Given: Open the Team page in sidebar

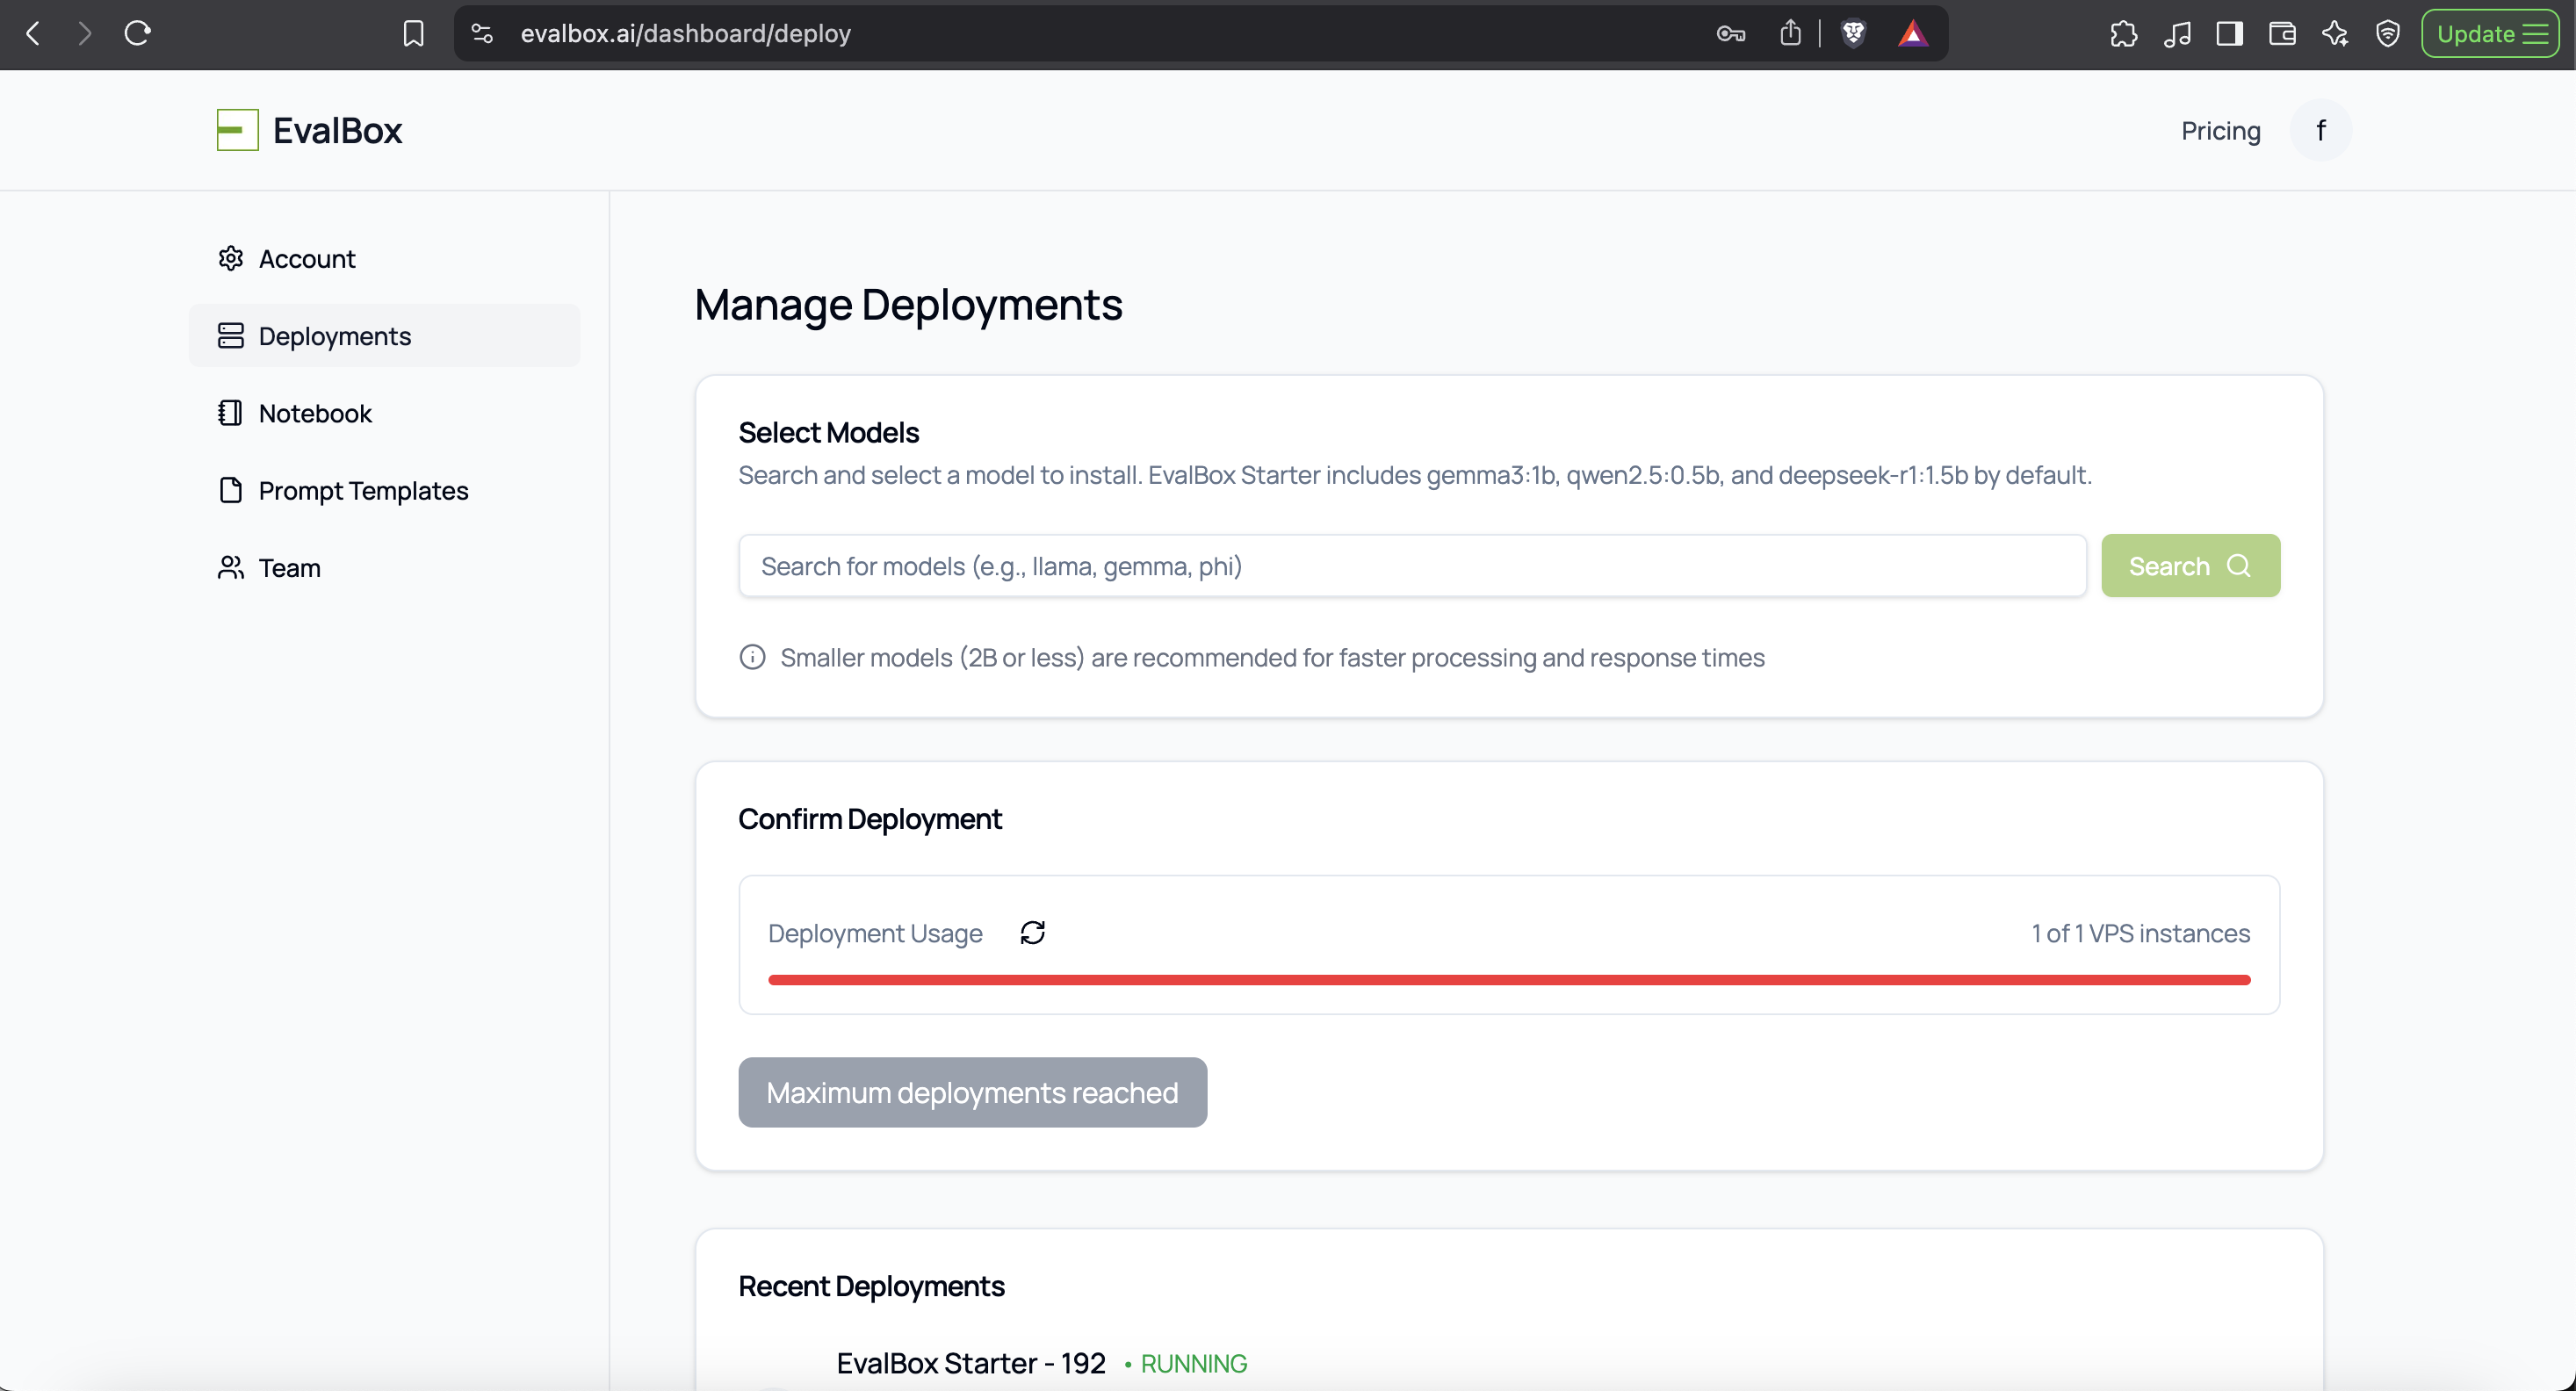Looking at the screenshot, I should coord(384,567).
